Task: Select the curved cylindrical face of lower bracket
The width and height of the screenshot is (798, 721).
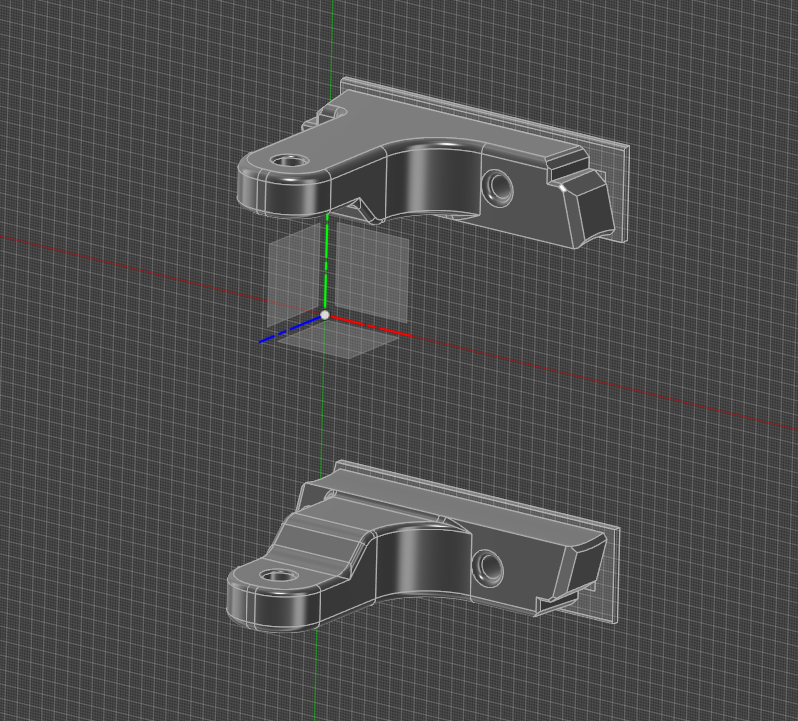Action: [422, 560]
